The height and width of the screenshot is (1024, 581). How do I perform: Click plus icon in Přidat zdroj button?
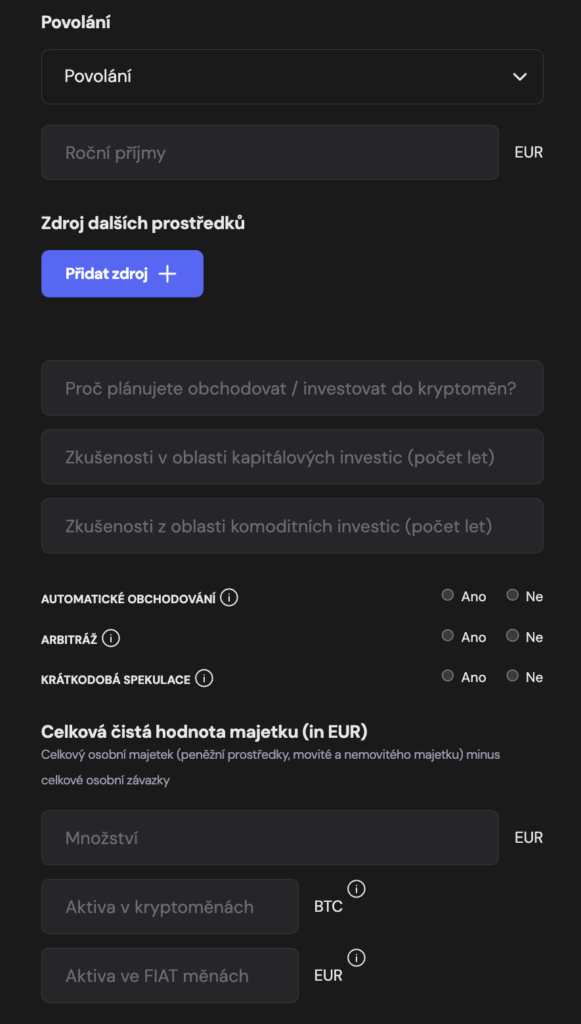[x=168, y=274]
